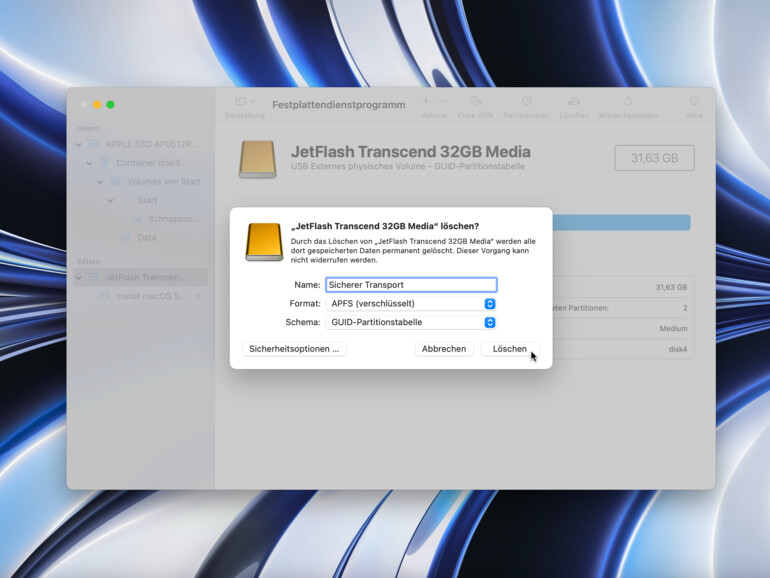Open the Format dropdown APFS (verschlüsselt)
The height and width of the screenshot is (578, 770).
tap(411, 303)
